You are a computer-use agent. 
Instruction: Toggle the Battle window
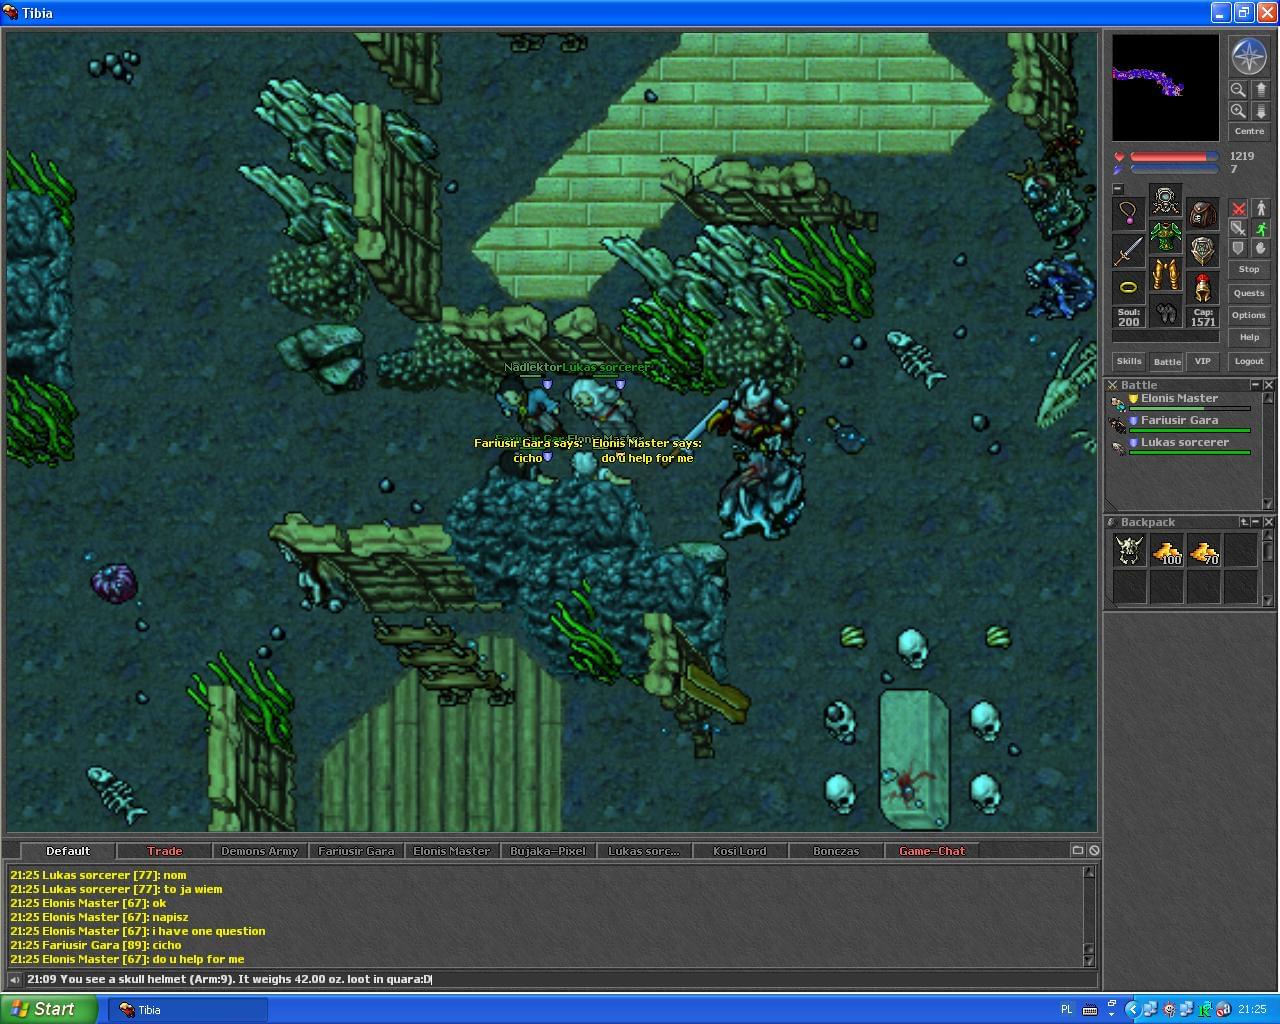[x=1167, y=361]
